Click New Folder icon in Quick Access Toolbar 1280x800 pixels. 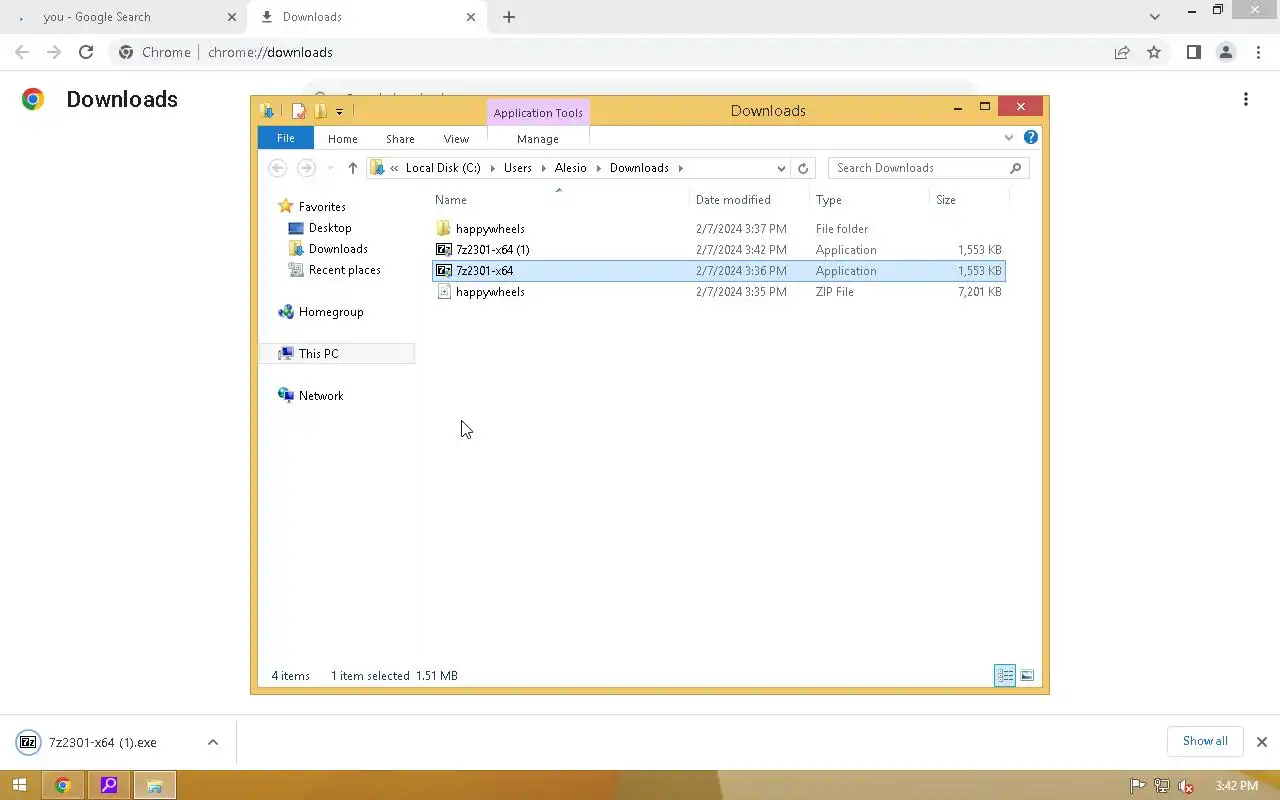[x=320, y=111]
